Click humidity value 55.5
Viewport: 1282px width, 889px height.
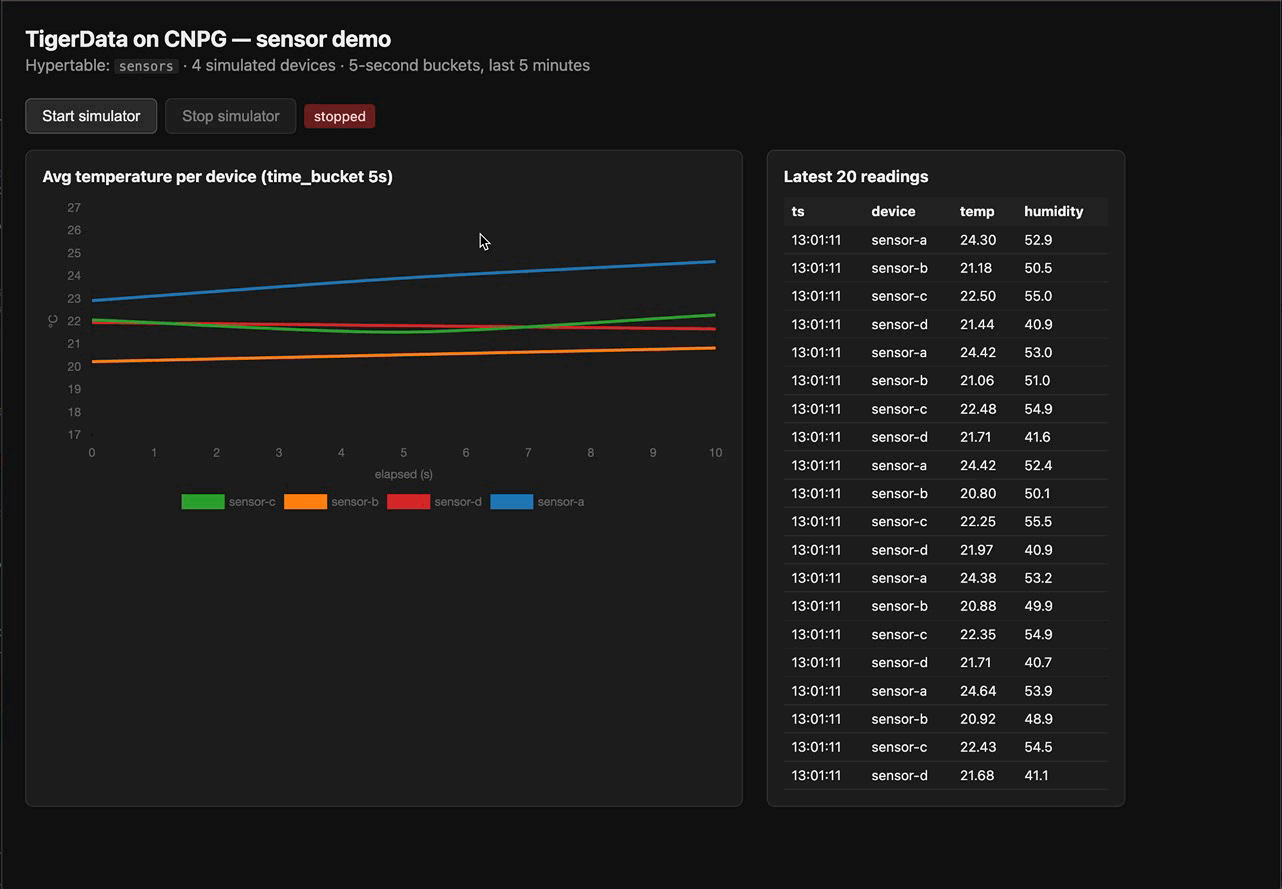[x=1038, y=521]
